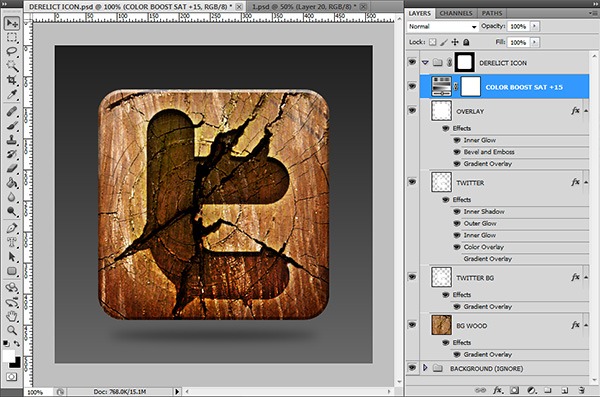
Task: Select the Eyedropper tool
Action: 12,94
